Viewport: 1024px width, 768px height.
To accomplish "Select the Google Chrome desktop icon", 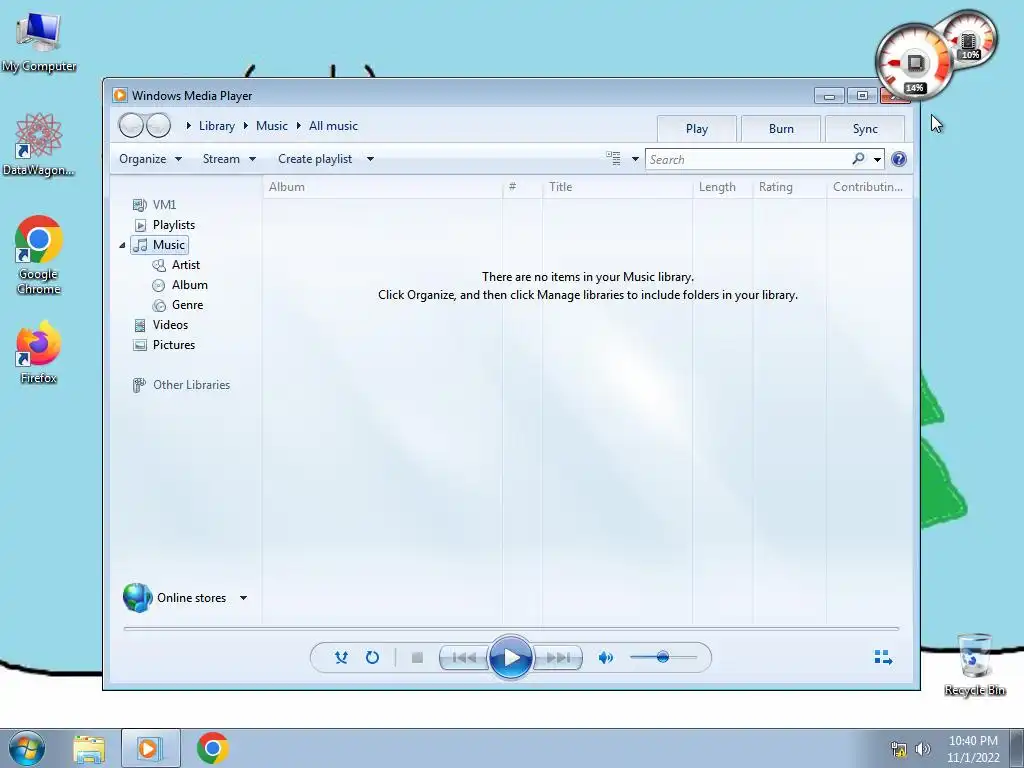I will [x=39, y=255].
